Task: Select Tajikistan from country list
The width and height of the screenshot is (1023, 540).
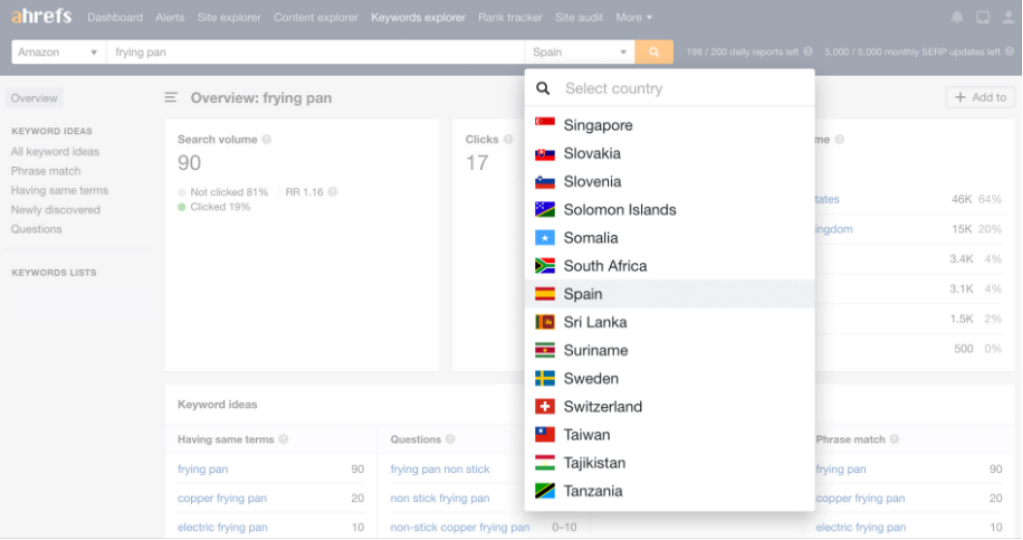Action: 669,463
